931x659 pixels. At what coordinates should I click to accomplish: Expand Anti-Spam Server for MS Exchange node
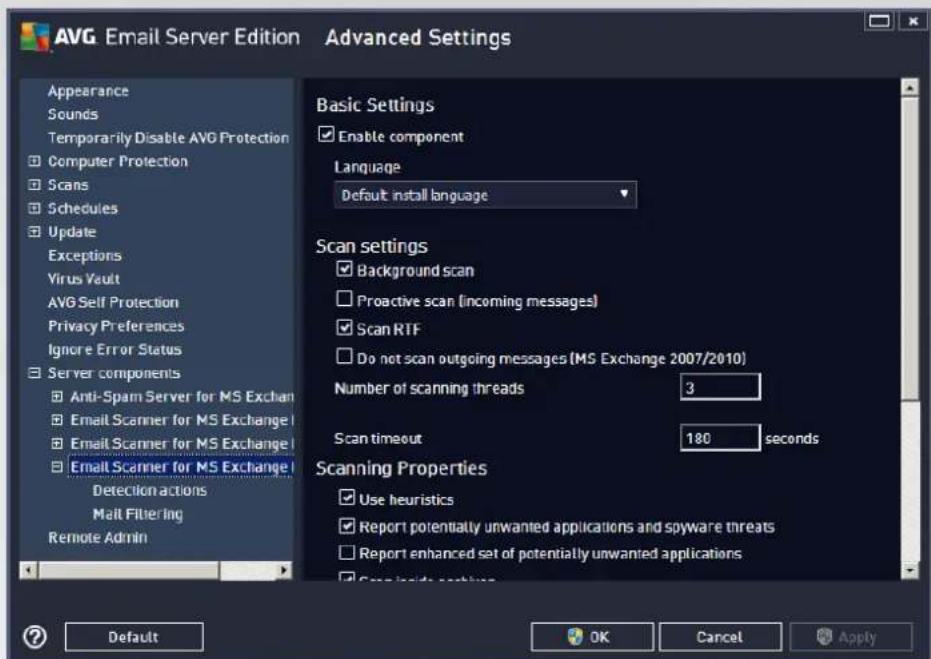pyautogui.click(x=57, y=397)
